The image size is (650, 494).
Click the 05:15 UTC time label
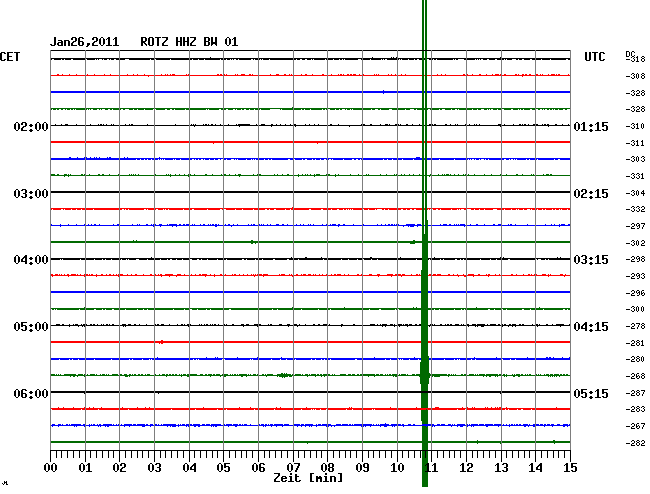[x=591, y=393]
